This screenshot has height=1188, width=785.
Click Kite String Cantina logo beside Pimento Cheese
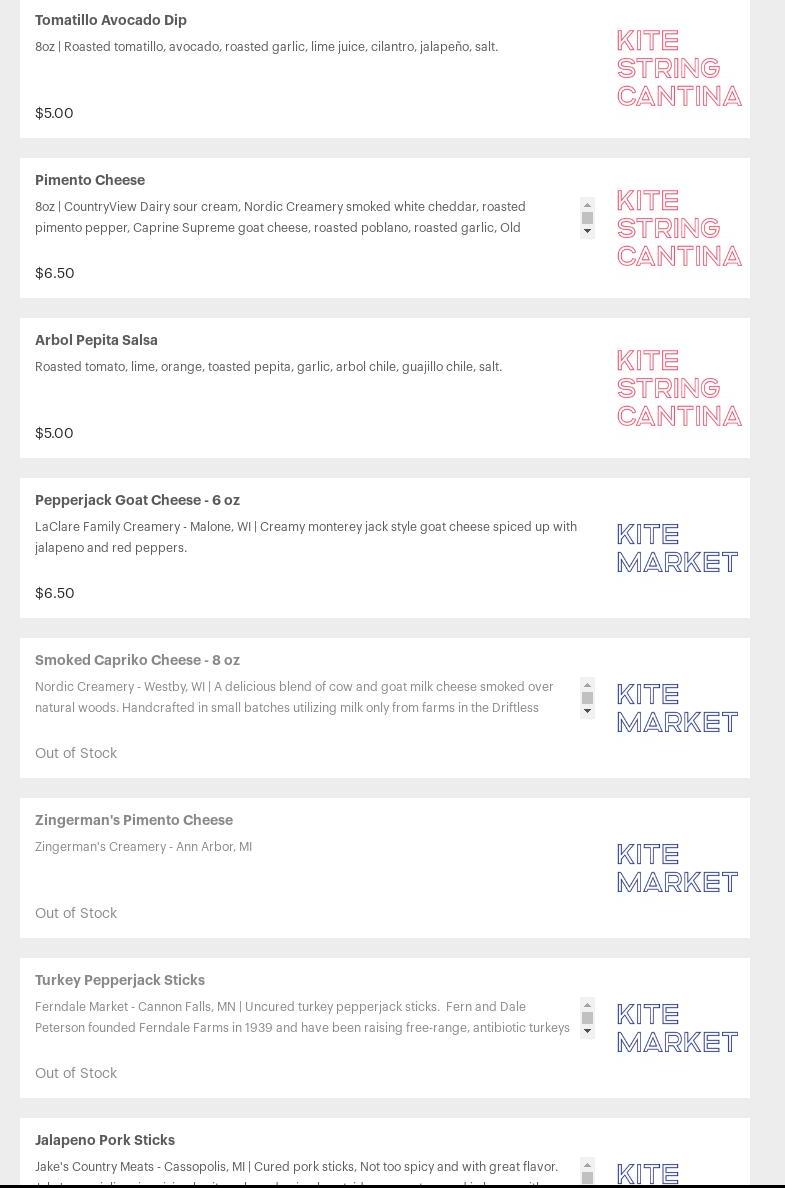click(678, 228)
